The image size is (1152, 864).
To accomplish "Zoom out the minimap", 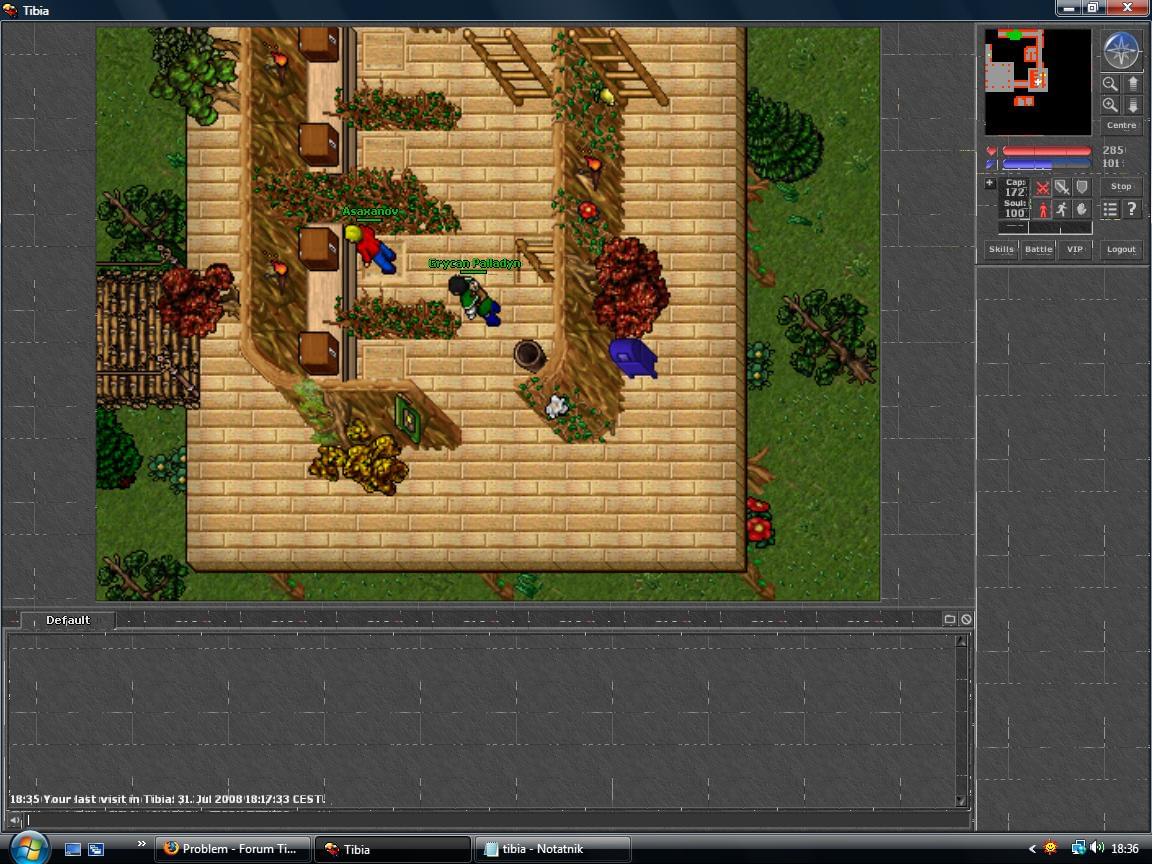I will 1110,84.
